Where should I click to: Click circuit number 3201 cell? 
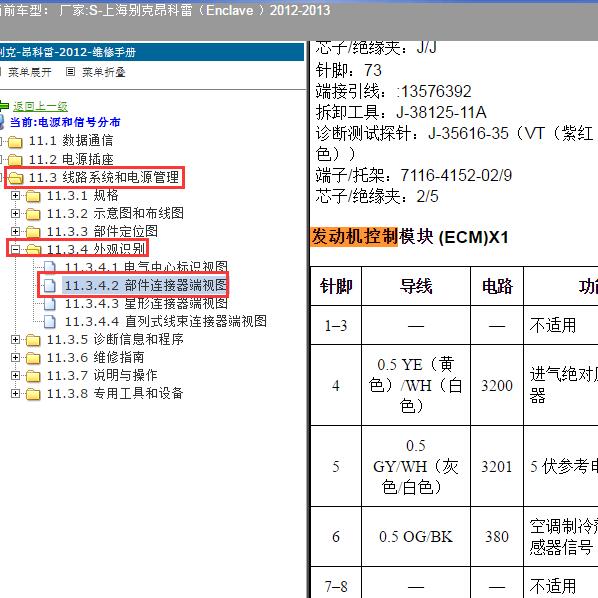point(497,466)
